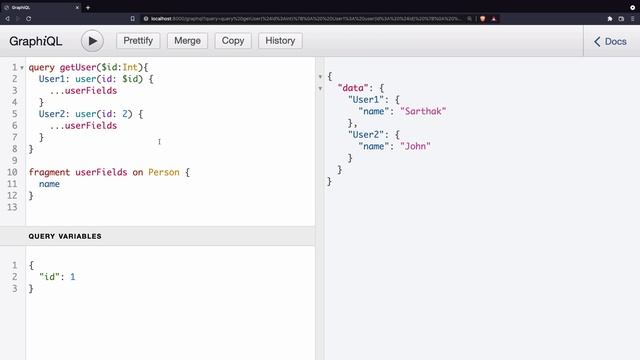The image size is (640, 360).
Task: Reload the page with the refresh icon
Action: click(29, 19)
